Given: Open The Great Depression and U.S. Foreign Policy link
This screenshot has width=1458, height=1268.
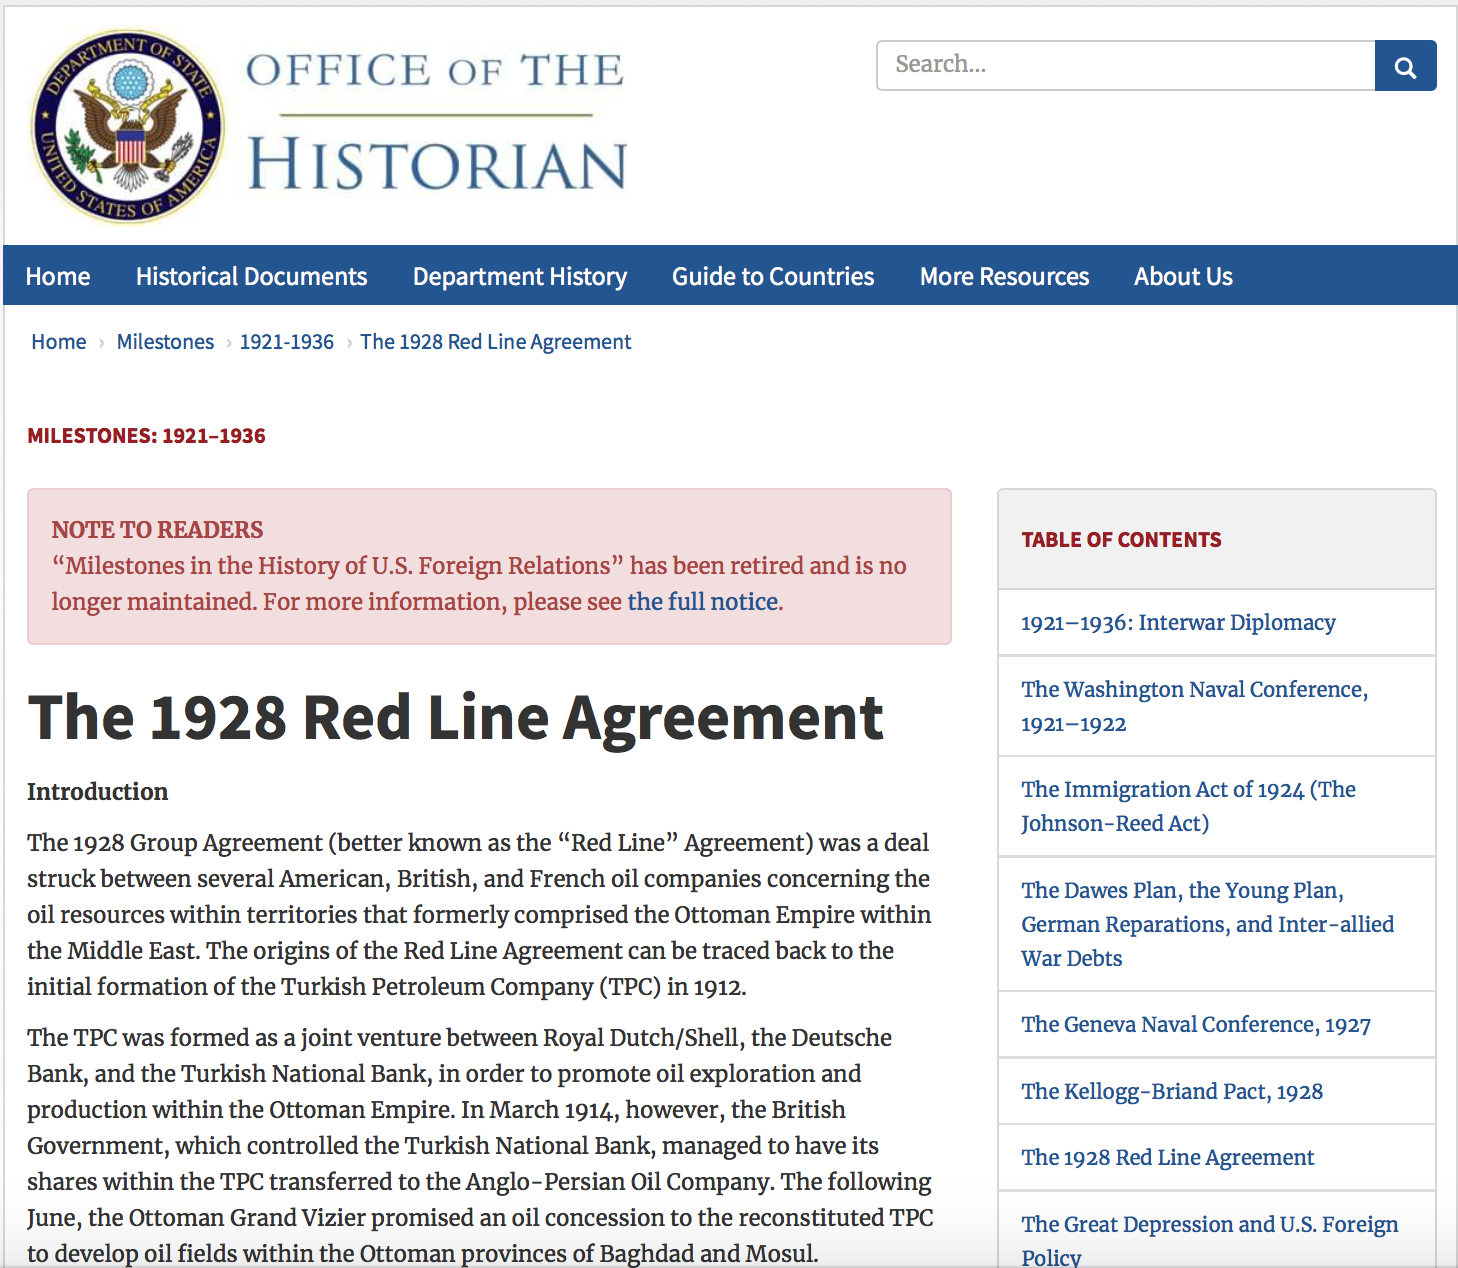Looking at the screenshot, I should (x=1210, y=1240).
